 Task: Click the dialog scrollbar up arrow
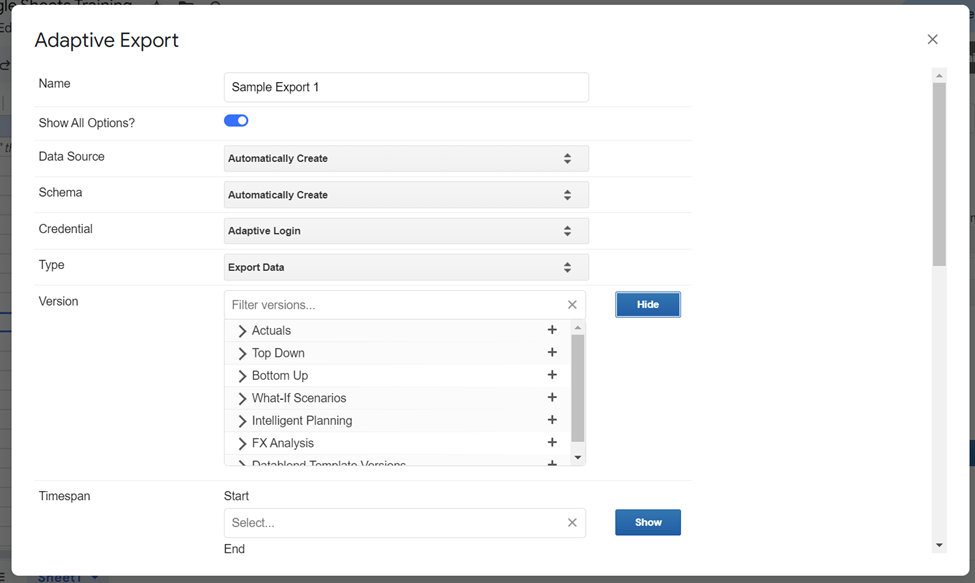click(940, 76)
